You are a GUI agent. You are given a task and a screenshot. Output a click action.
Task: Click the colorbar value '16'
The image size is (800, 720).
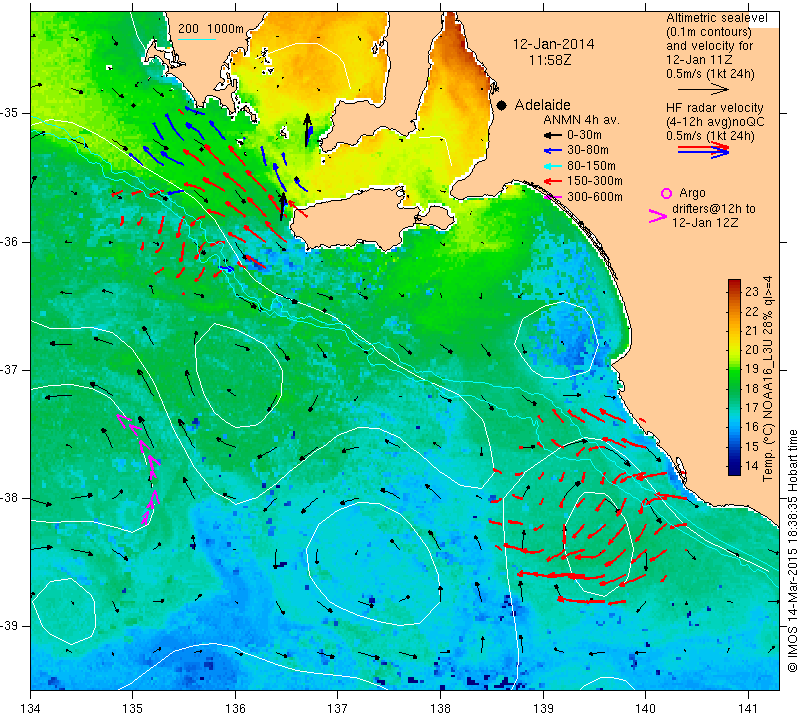pos(752,427)
